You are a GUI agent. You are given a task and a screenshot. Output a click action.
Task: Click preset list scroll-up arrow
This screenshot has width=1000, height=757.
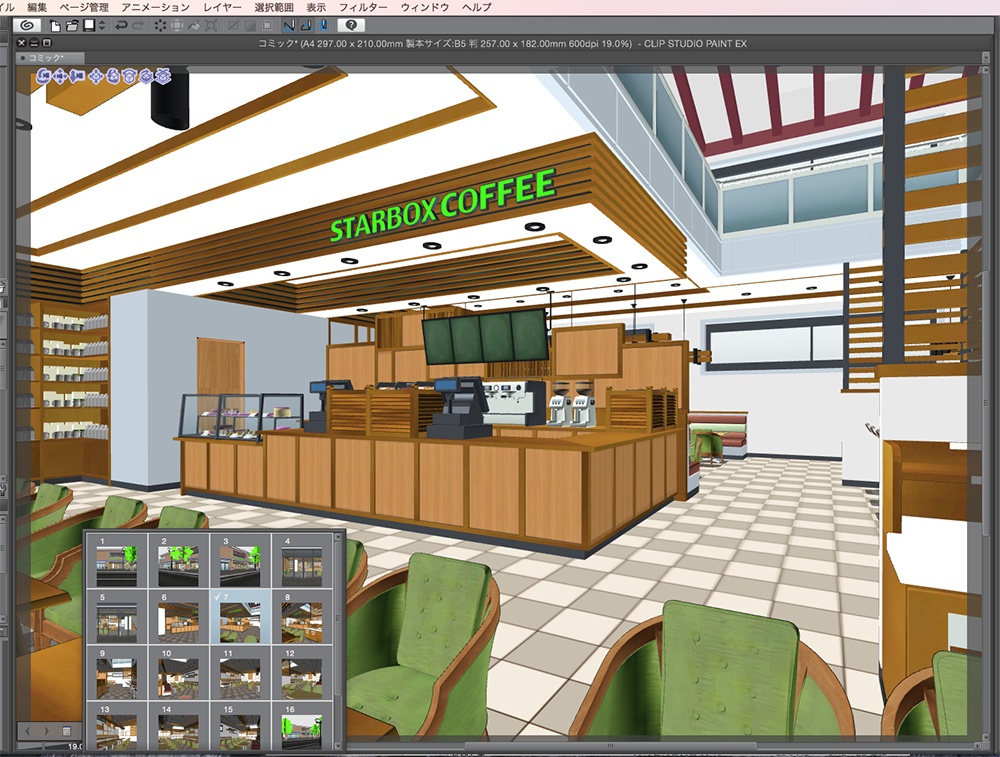[338, 538]
